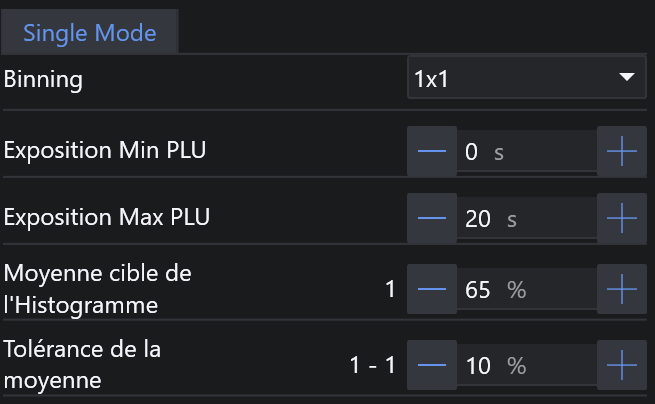This screenshot has height=404, width=655.
Task: Open the Binning 1x1 dropdown
Action: pos(525,79)
